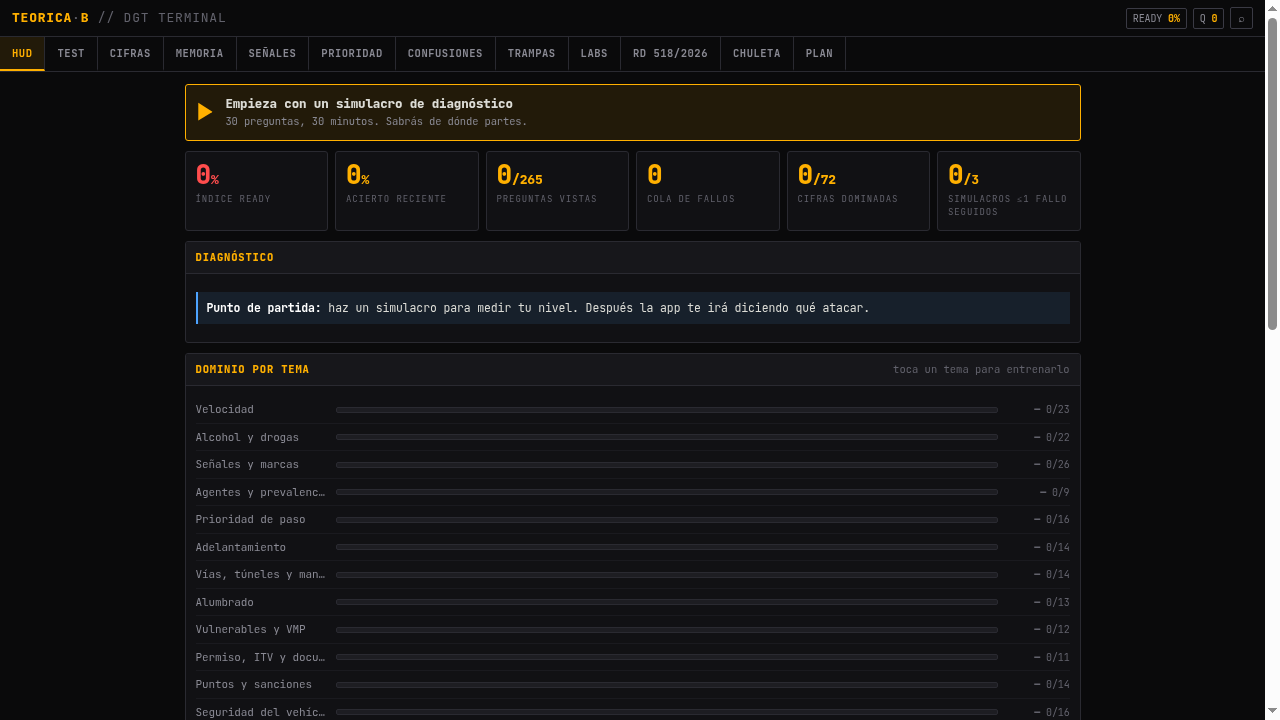Click the 'Punto de partida' diagnostic message
The image size is (1280, 720).
[633, 308]
